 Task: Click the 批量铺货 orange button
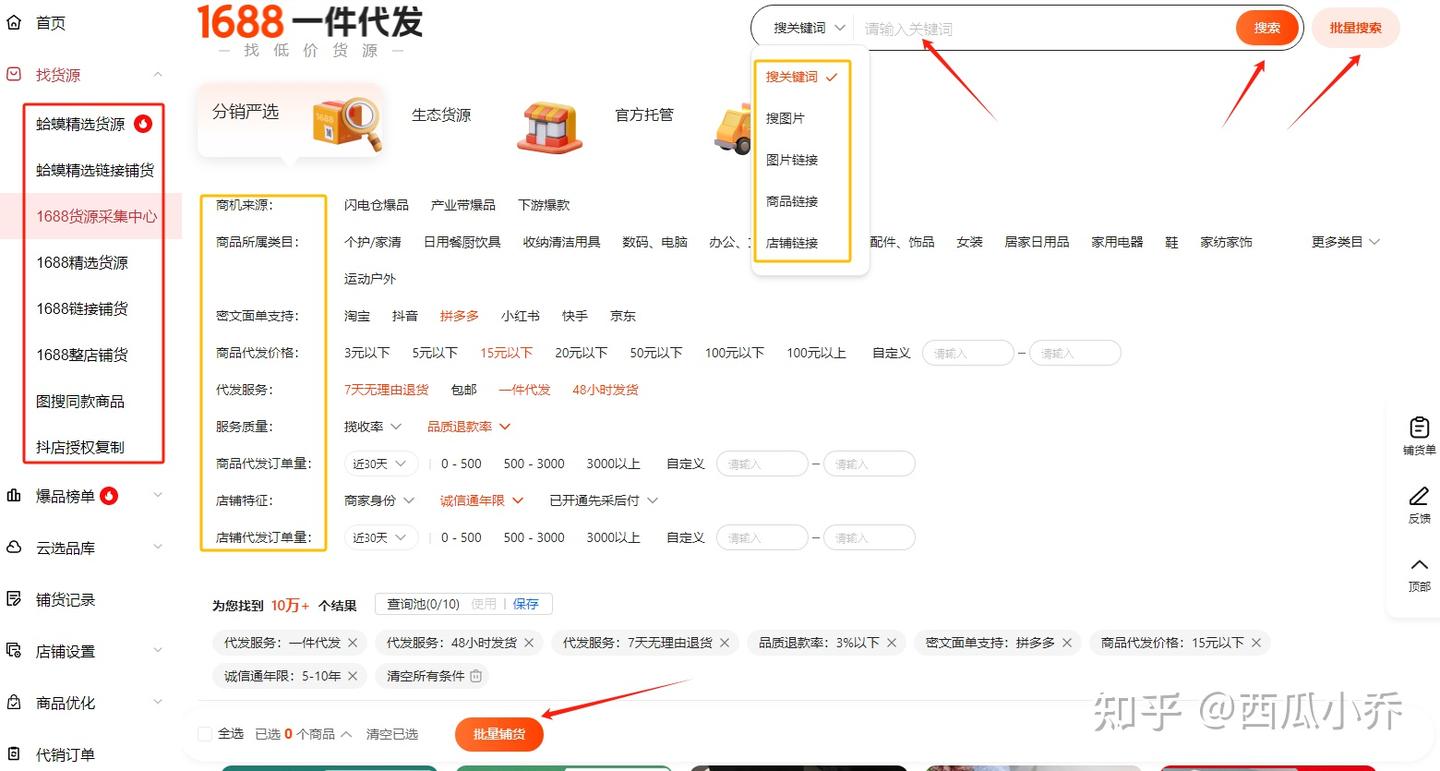(x=498, y=733)
